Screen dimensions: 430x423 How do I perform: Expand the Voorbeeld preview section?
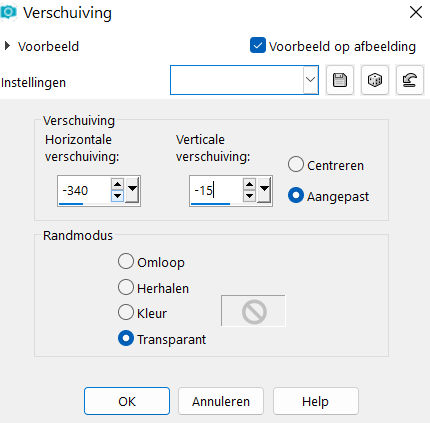[x=7, y=46]
